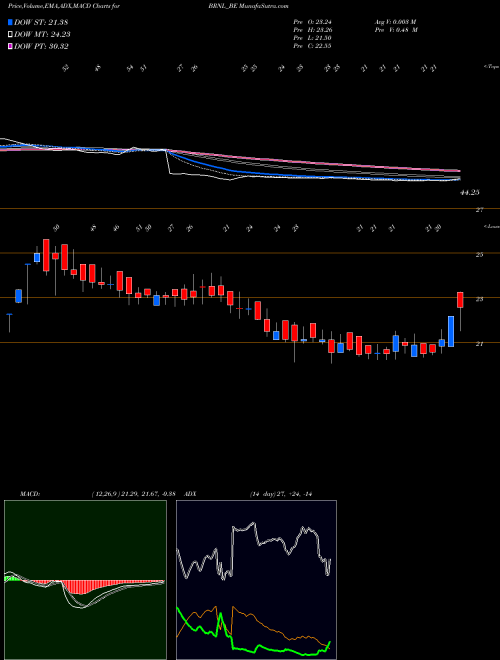This screenshot has width=500, height=660.
Task: Click the 25 price axis label
Action: [x=479, y=254]
